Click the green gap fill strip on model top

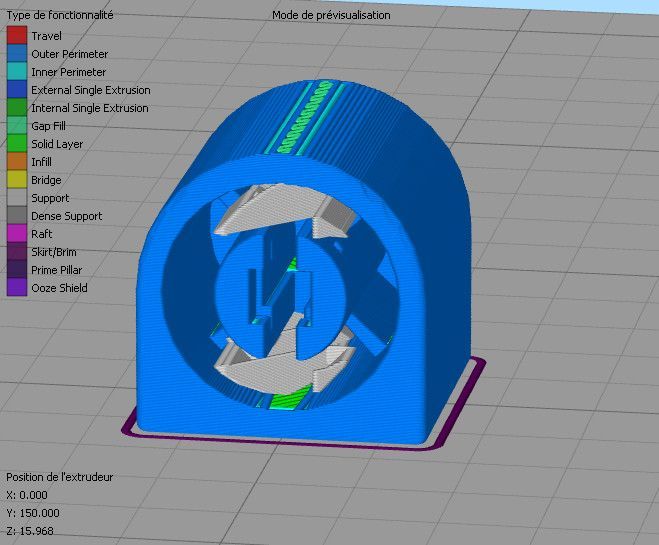[x=303, y=118]
